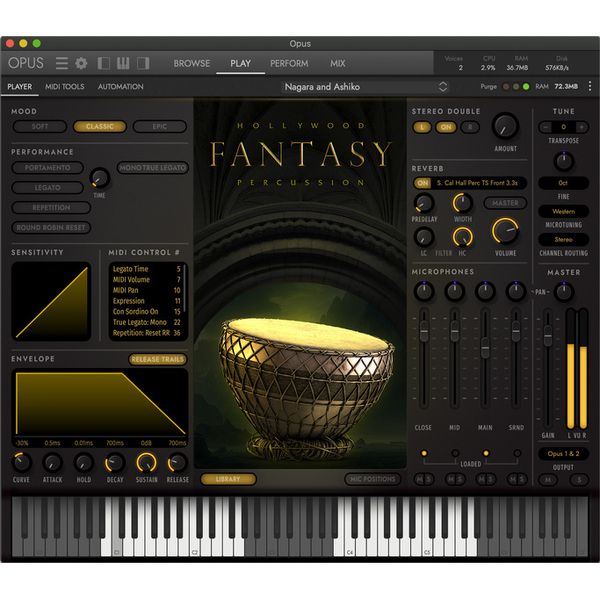
Task: Click the reverb LC filter knob
Action: coord(424,237)
